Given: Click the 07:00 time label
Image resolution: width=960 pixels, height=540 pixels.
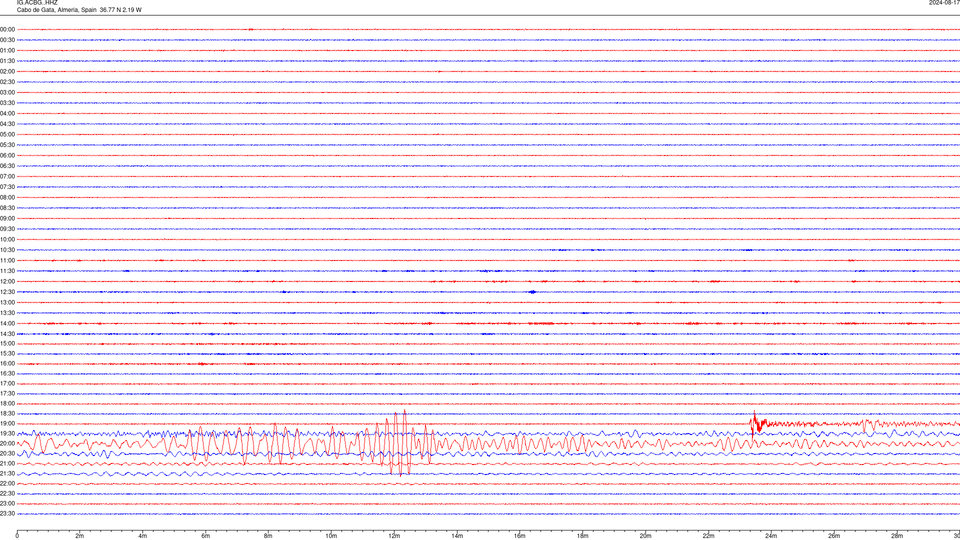Looking at the screenshot, I should (7, 176).
